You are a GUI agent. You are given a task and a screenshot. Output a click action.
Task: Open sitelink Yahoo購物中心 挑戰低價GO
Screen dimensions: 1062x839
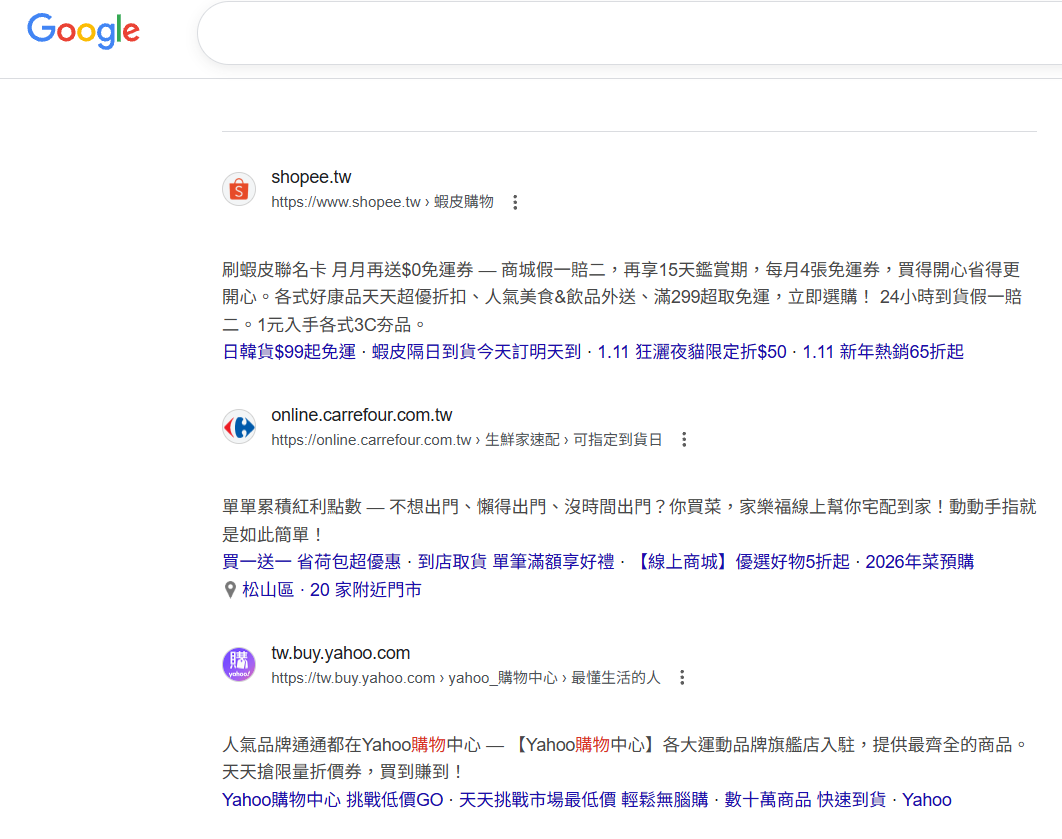click(x=333, y=800)
